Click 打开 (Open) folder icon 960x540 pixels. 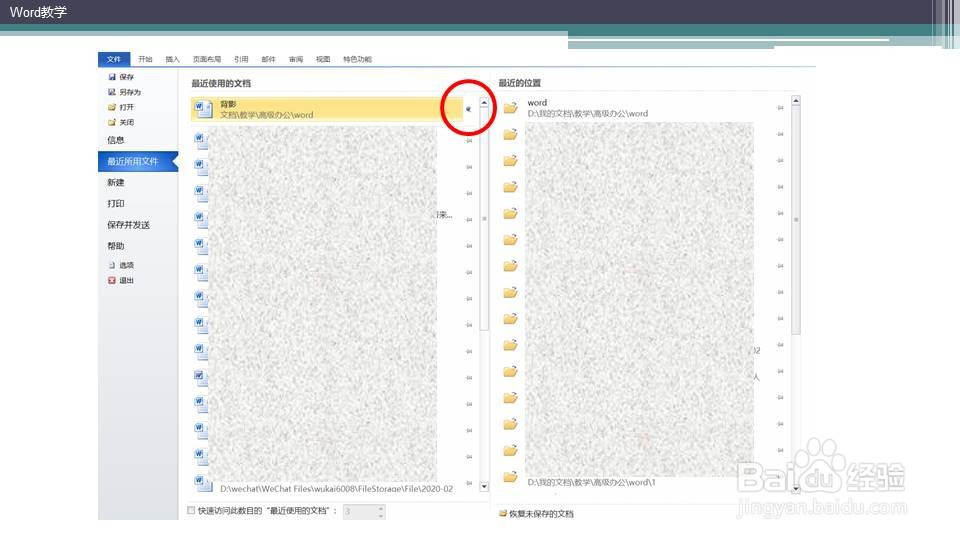tap(112, 107)
